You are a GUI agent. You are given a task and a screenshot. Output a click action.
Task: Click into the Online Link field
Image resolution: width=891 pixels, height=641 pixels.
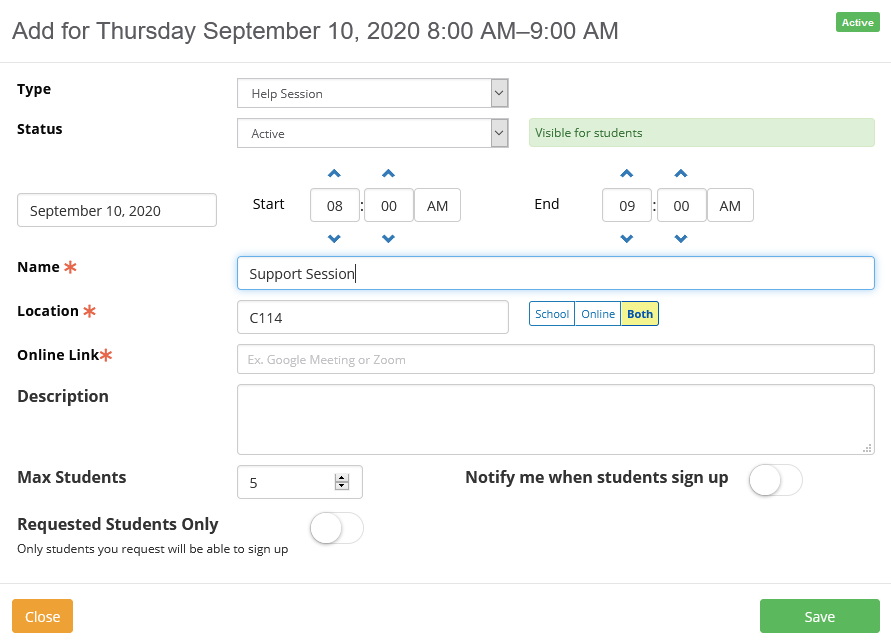click(555, 359)
